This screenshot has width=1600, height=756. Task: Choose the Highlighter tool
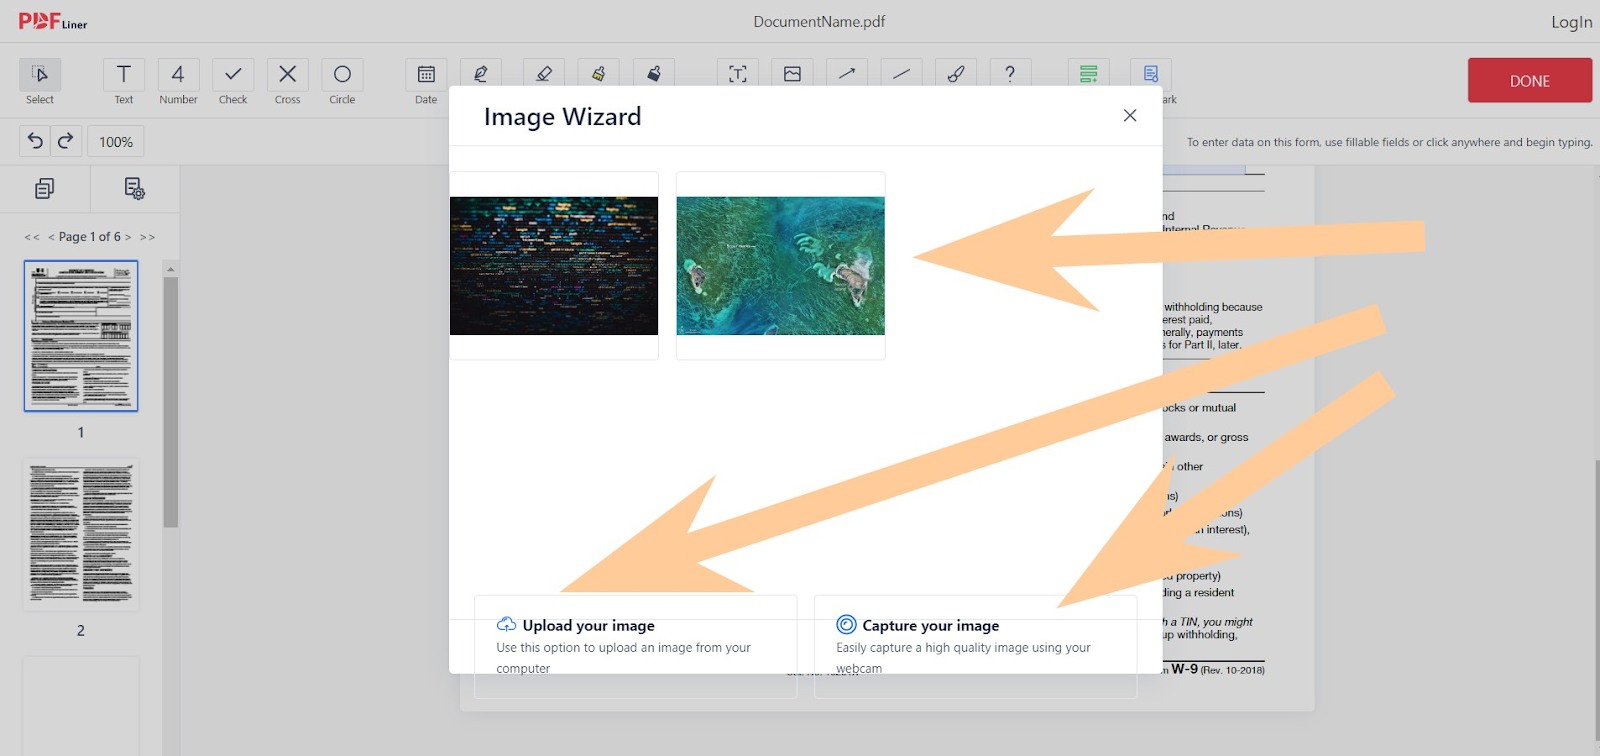pyautogui.click(x=598, y=73)
